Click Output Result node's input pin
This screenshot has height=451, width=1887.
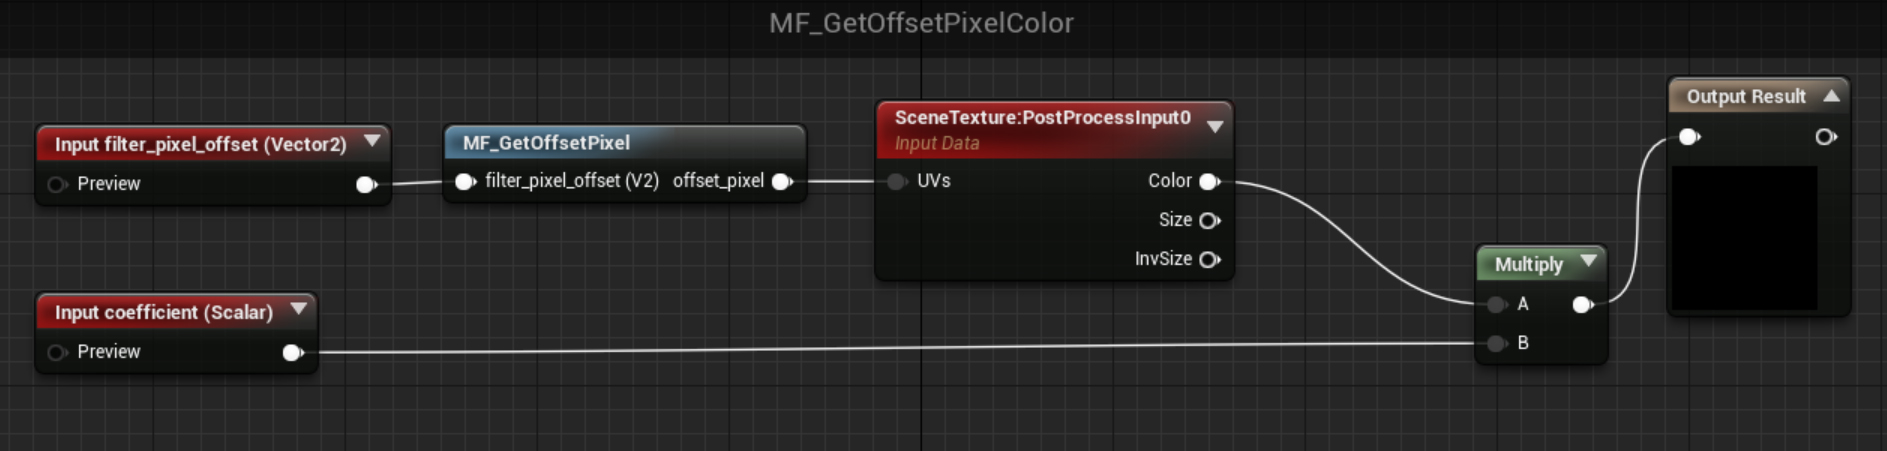tap(1689, 137)
